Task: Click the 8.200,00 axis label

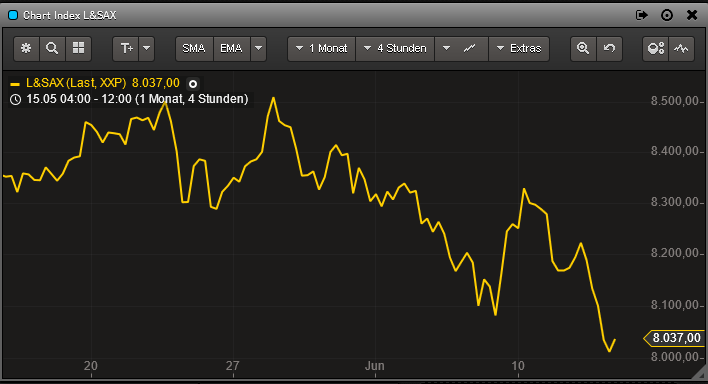Action: [675, 253]
